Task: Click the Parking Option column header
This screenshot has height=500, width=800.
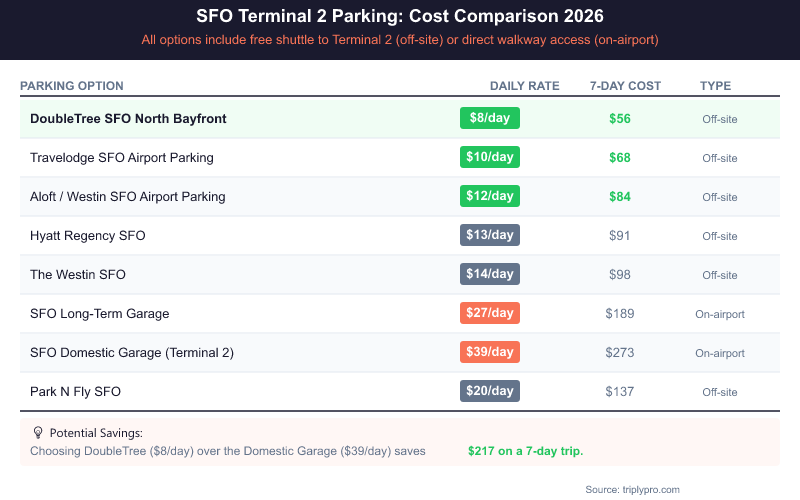Action: click(x=72, y=86)
